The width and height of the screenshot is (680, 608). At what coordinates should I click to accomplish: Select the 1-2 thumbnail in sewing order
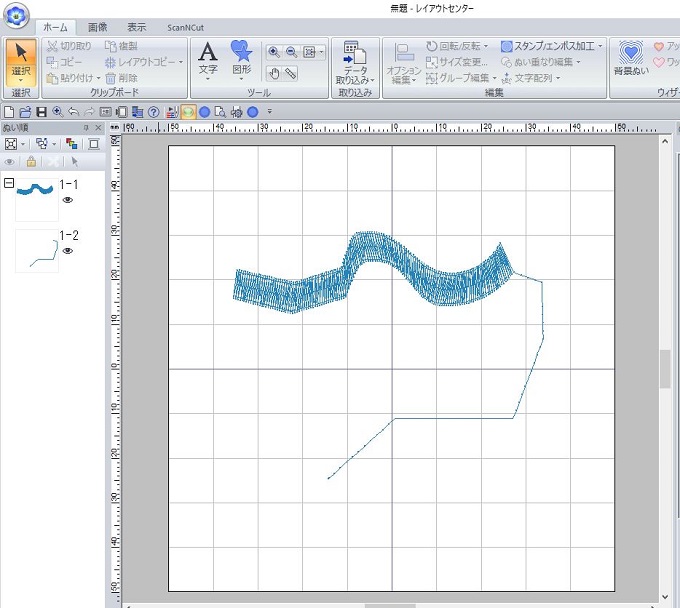click(36, 251)
